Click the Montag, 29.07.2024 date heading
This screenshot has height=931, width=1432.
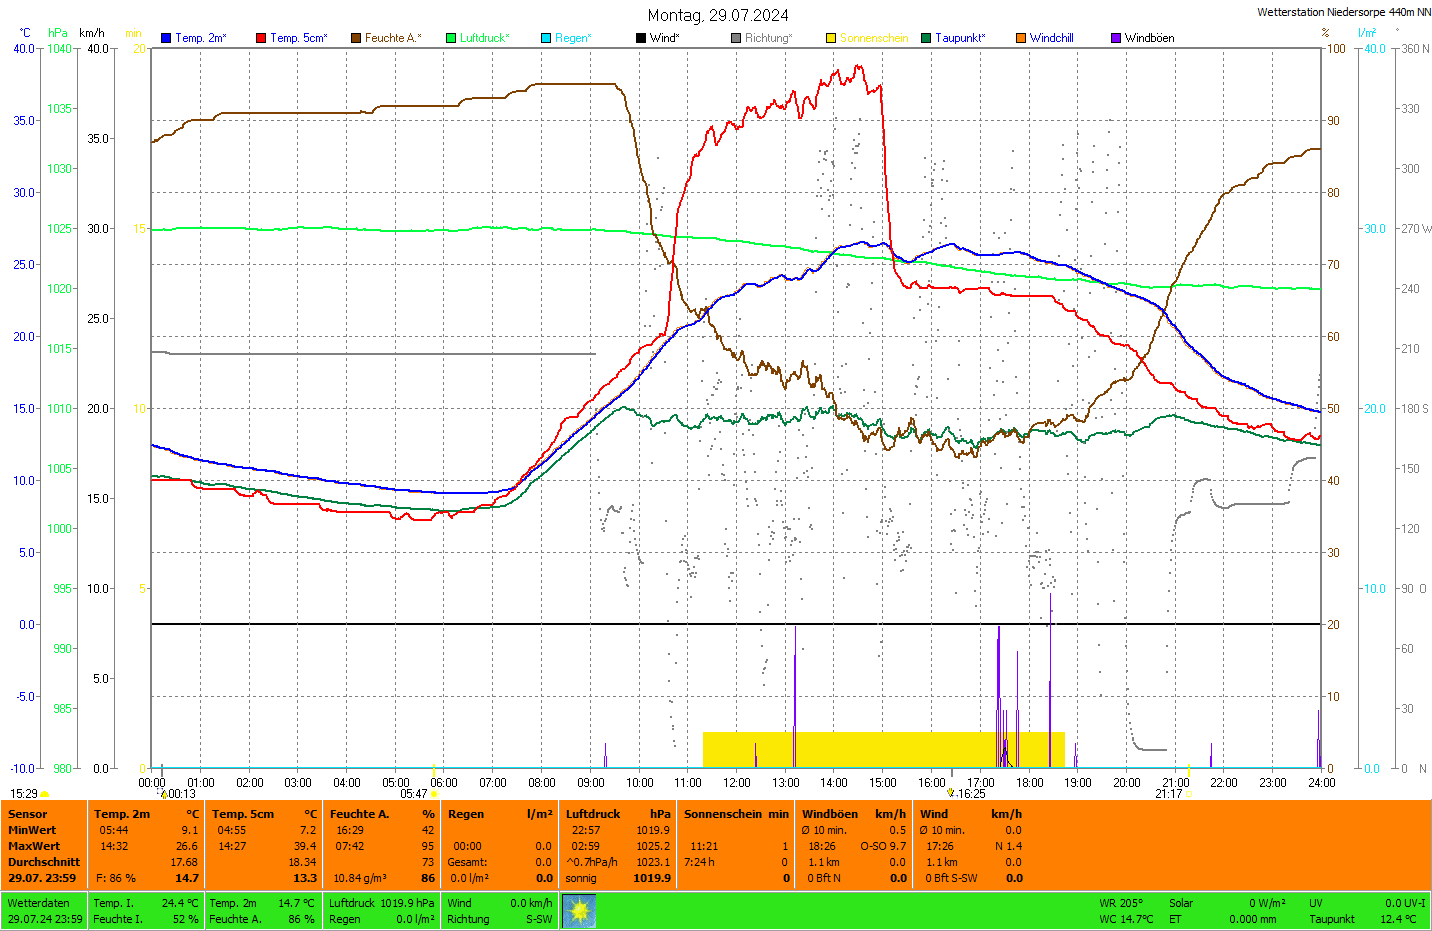coord(717,15)
